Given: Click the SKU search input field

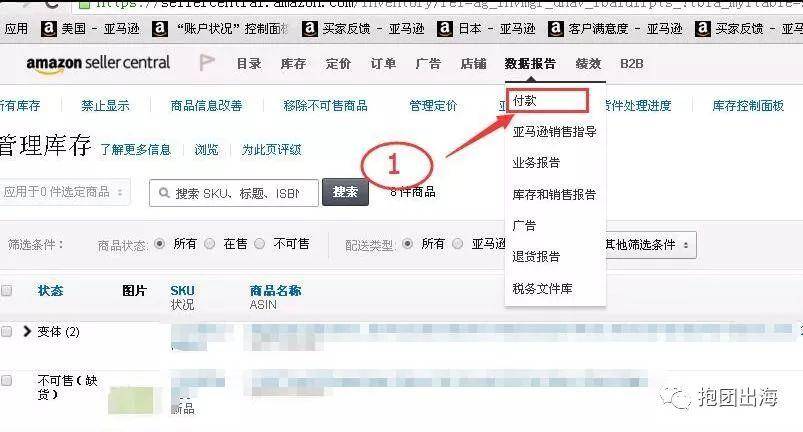Looking at the screenshot, I should (x=234, y=193).
